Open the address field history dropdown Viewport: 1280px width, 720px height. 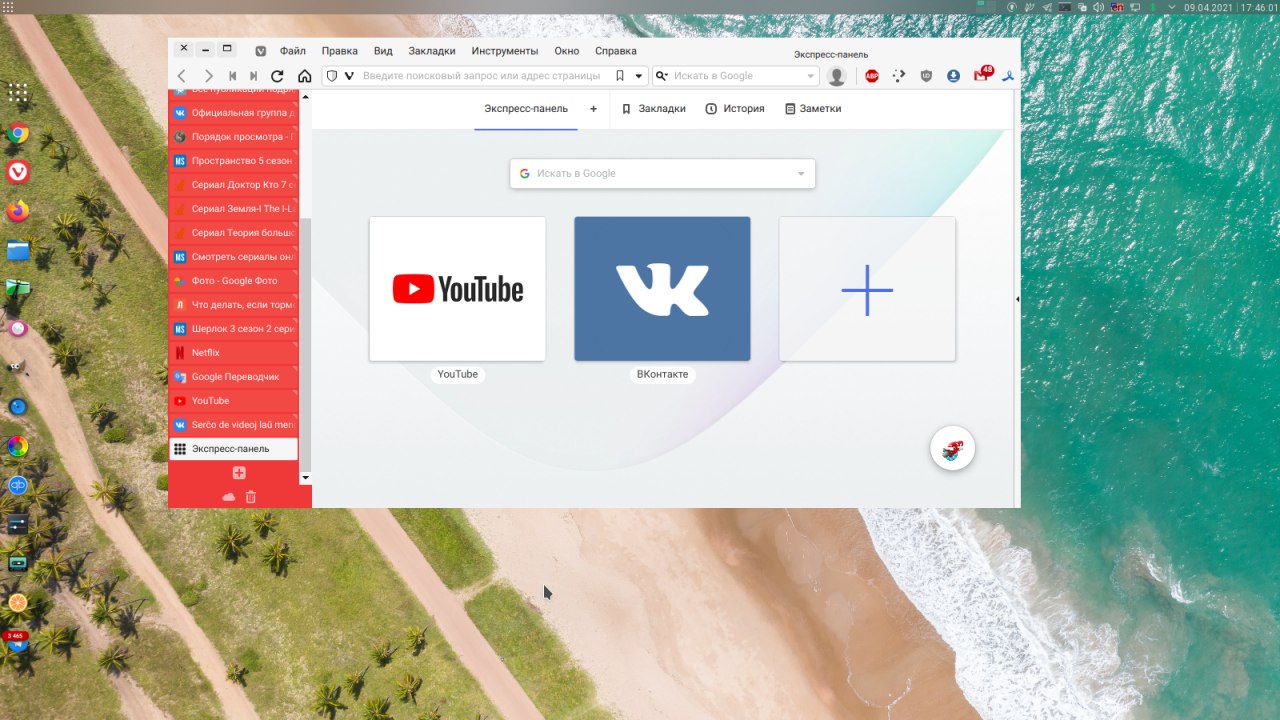coord(639,76)
